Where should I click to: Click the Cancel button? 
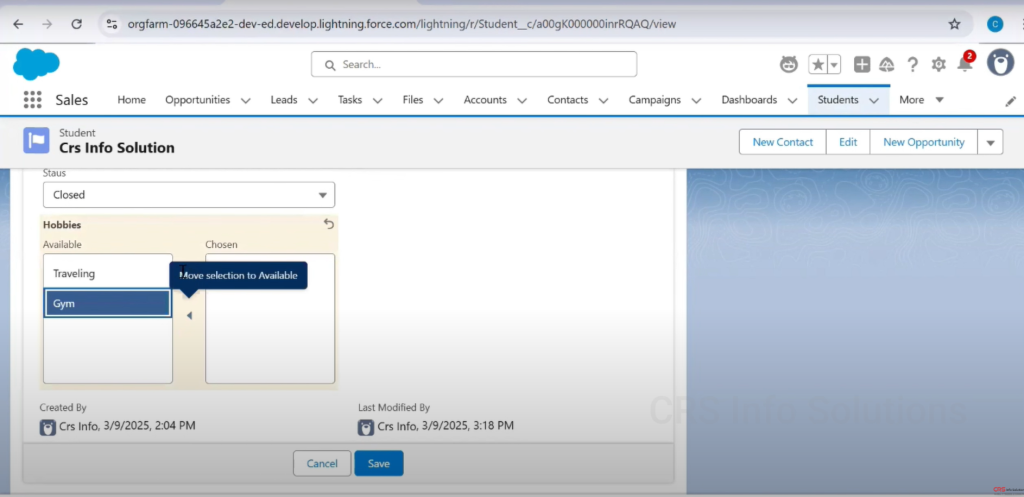pos(322,464)
